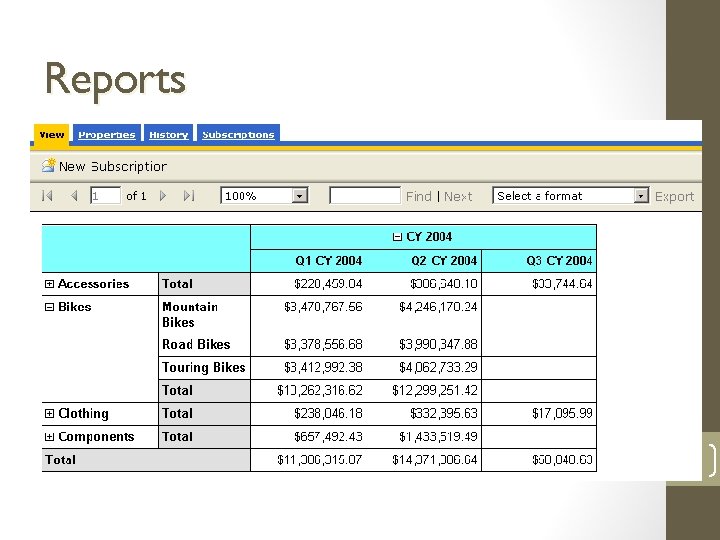Image resolution: width=720 pixels, height=540 pixels.
Task: Click the Q2 CY 2004 column header
Action: coord(444,261)
